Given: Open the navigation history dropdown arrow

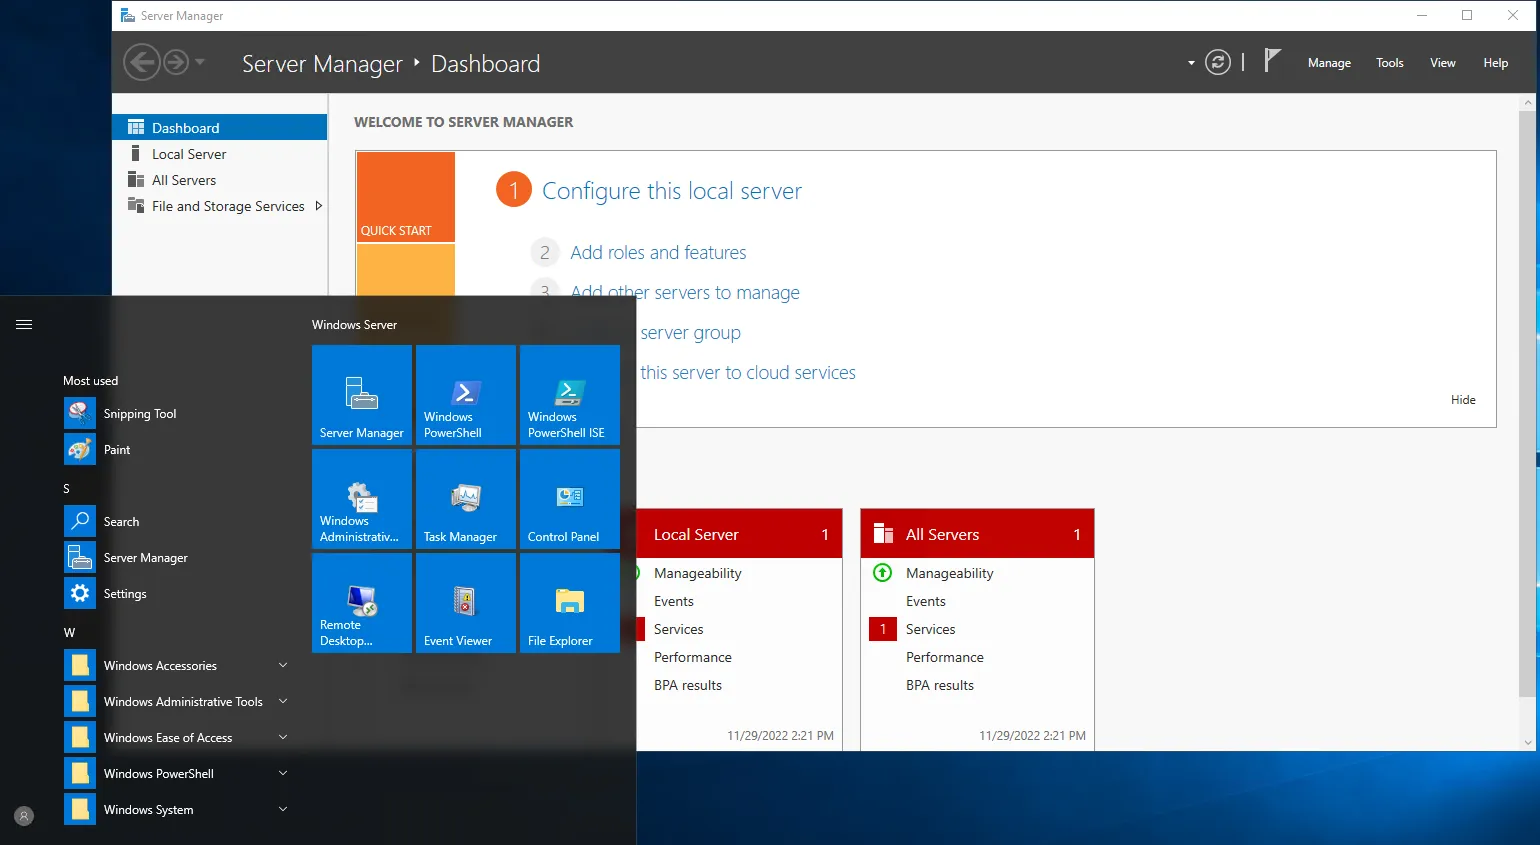Looking at the screenshot, I should click(200, 62).
